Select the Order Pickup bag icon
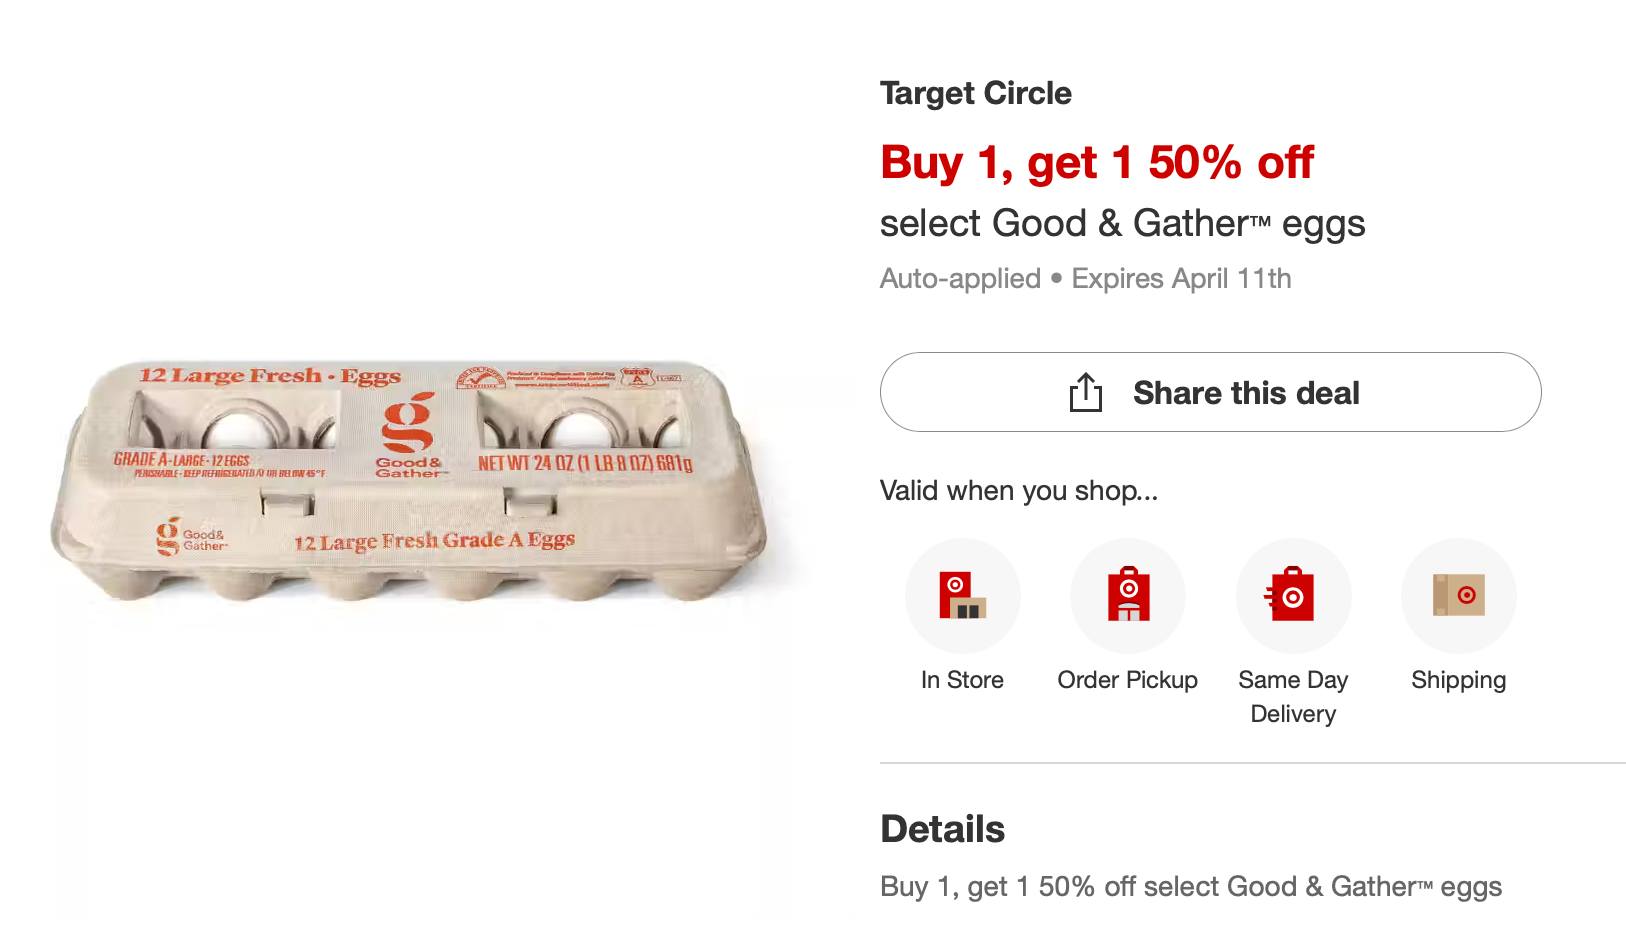The width and height of the screenshot is (1626, 952). (1128, 596)
